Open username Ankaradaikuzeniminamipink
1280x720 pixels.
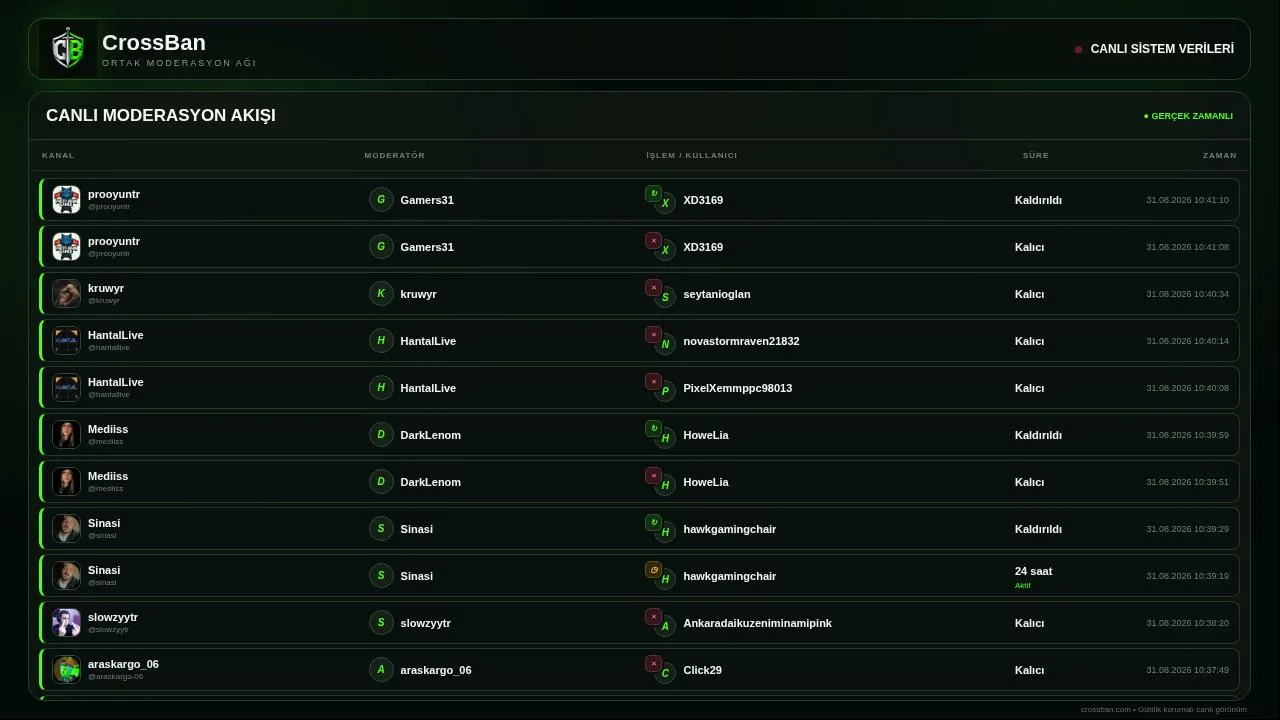758,623
